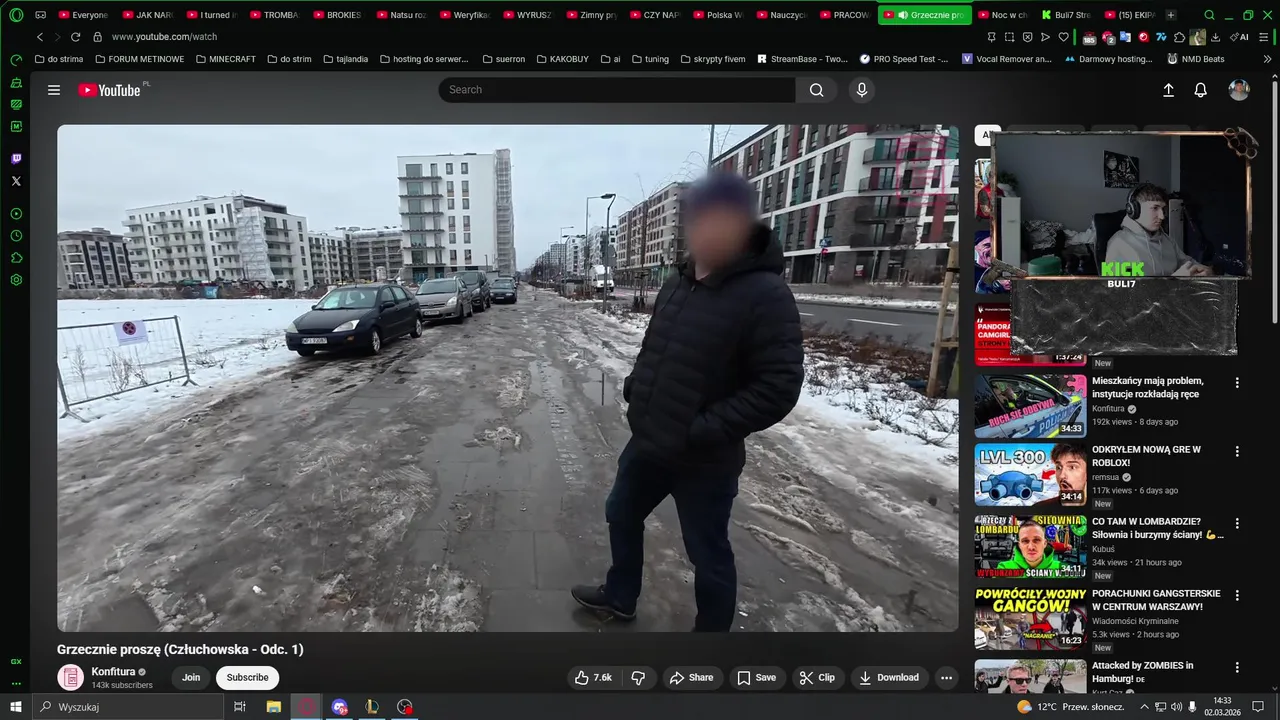
Task: Open options for ODKRYŁEM NOWĄ GRE W ROBLOX
Action: tap(1237, 452)
